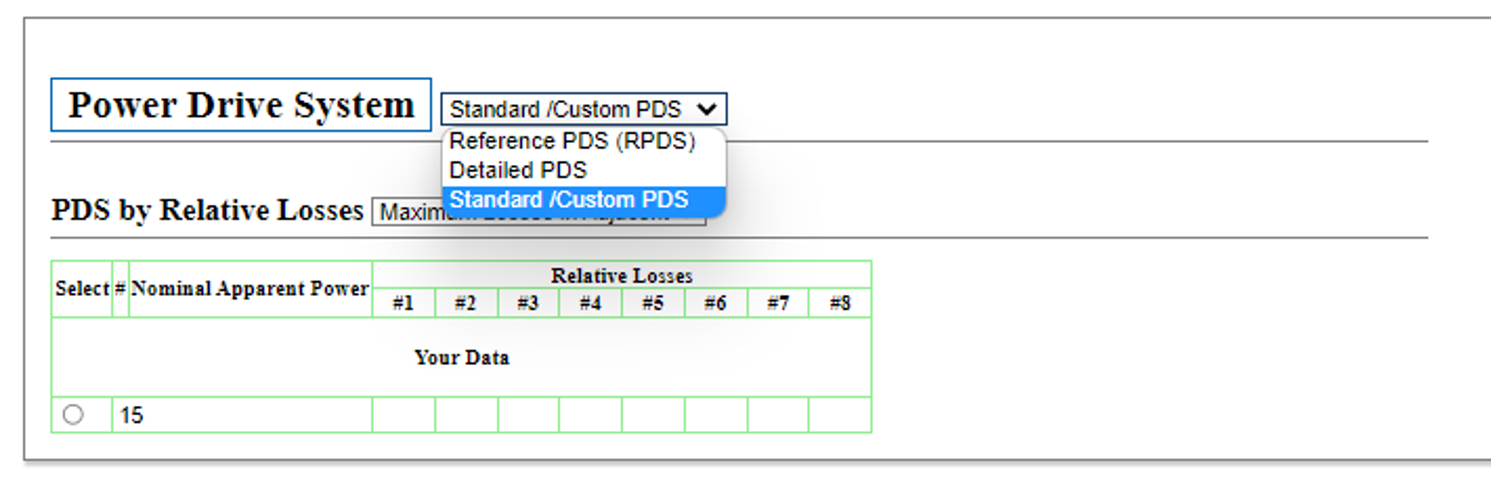Image resolution: width=1491 pixels, height=486 pixels.
Task: Click the relative losses #5 cell in row 15
Action: click(653, 415)
